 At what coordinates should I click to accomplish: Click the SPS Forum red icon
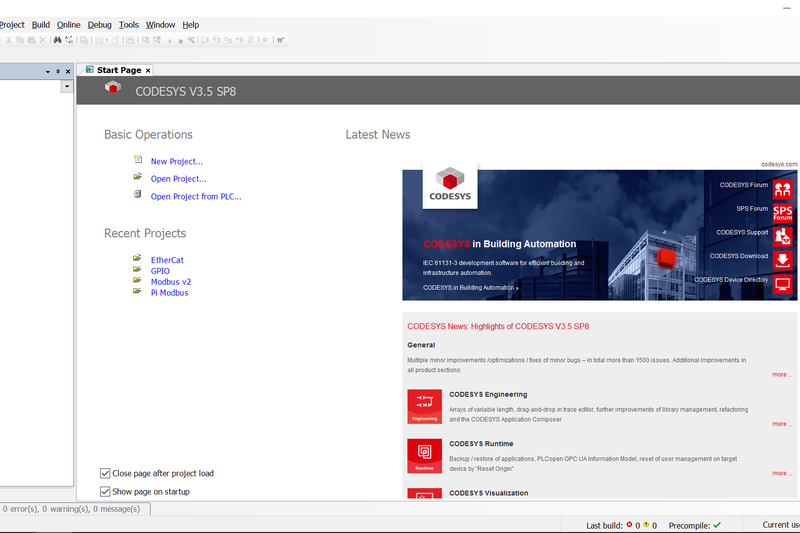(x=782, y=213)
